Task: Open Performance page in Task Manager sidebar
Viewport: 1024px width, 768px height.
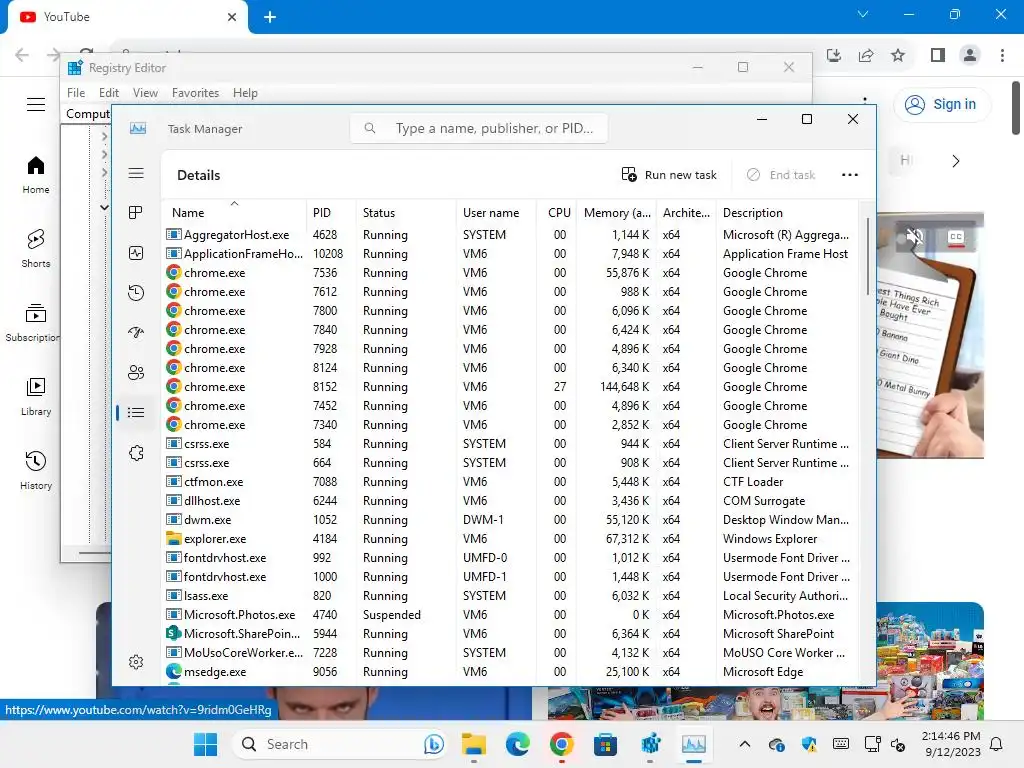Action: click(136, 253)
